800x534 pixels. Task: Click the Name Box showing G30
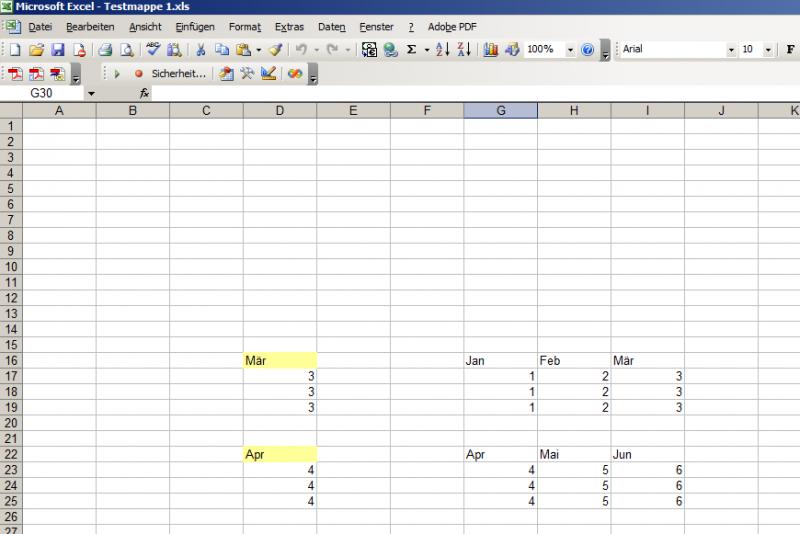coord(41,93)
